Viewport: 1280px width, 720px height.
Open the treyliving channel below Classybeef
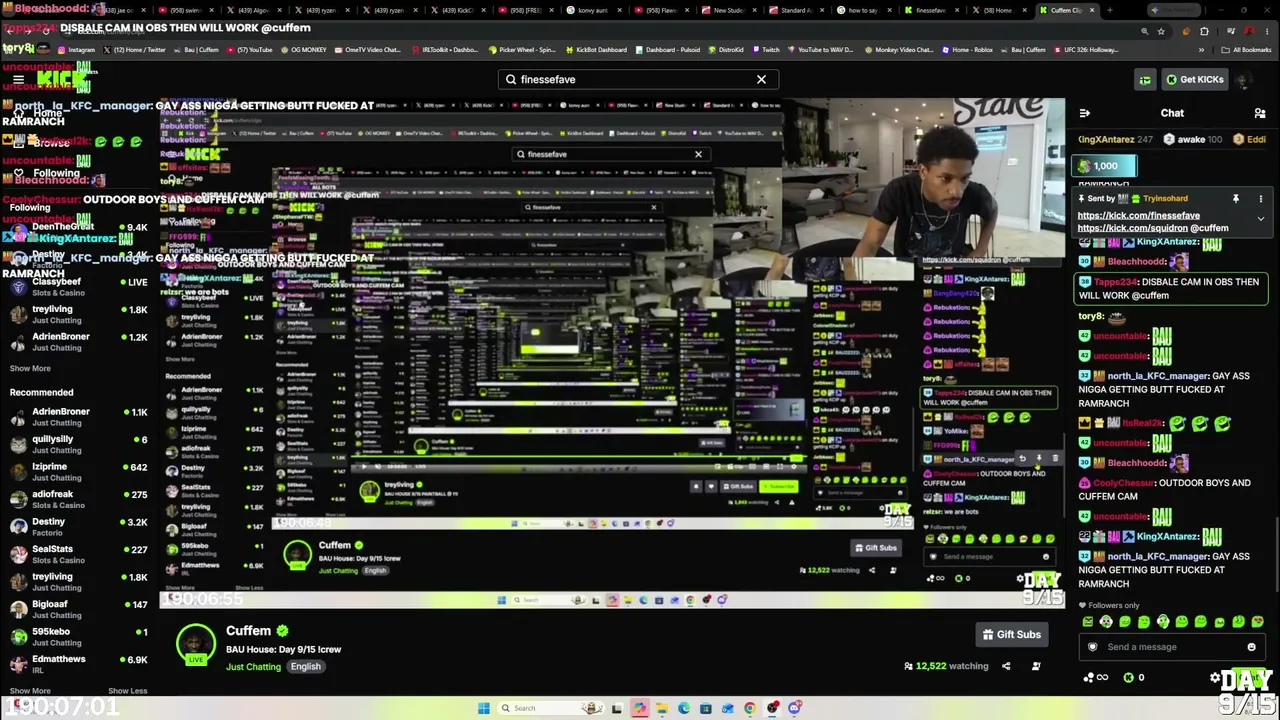point(78,314)
